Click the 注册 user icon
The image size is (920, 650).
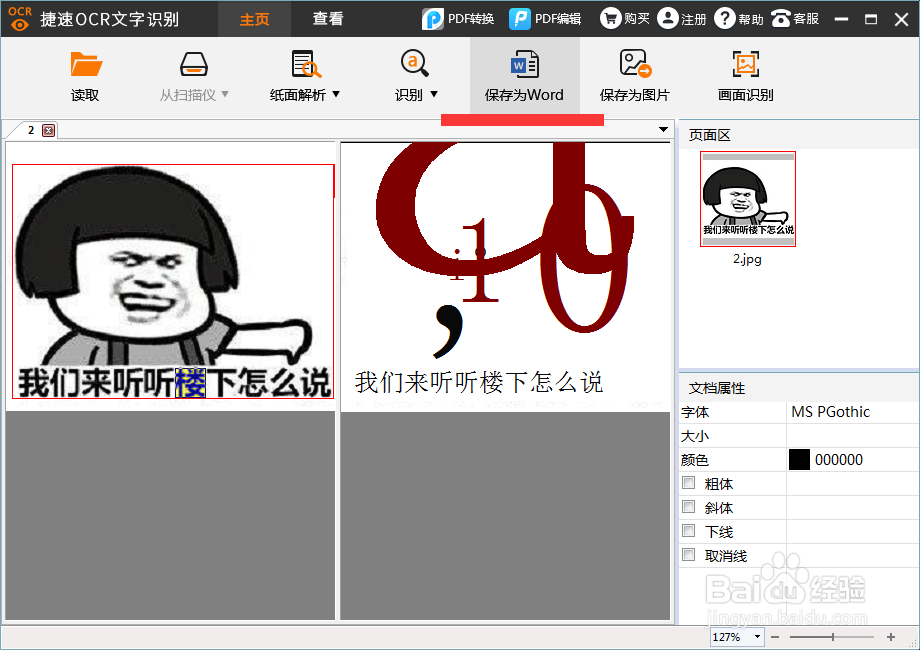click(668, 19)
